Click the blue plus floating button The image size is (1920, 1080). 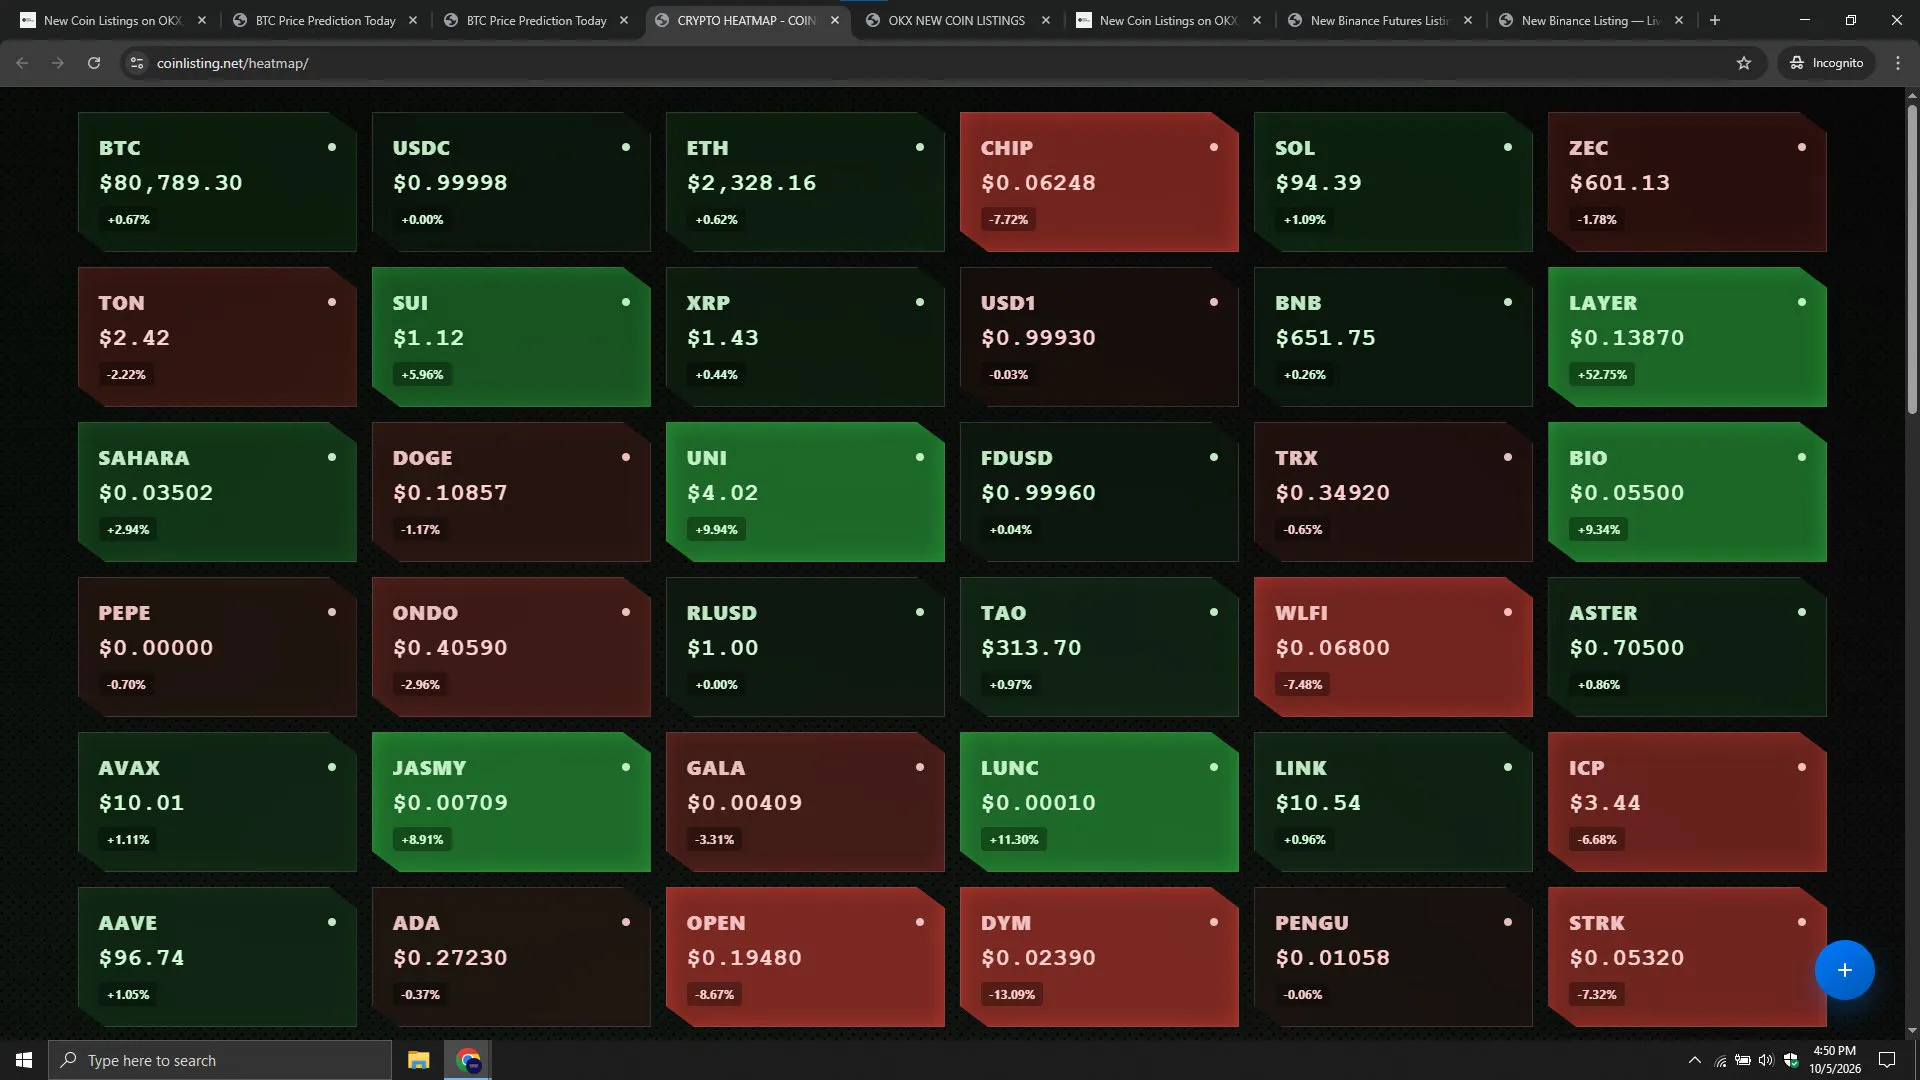click(x=1844, y=970)
